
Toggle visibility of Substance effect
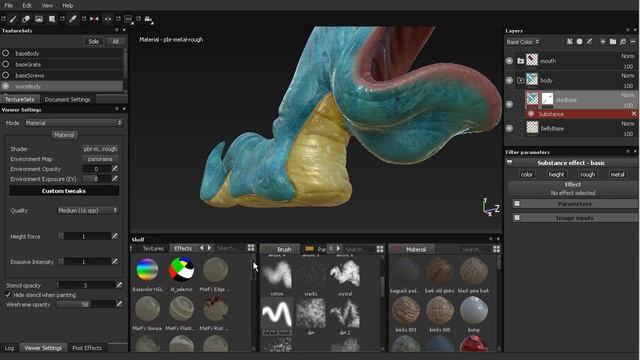(531, 114)
